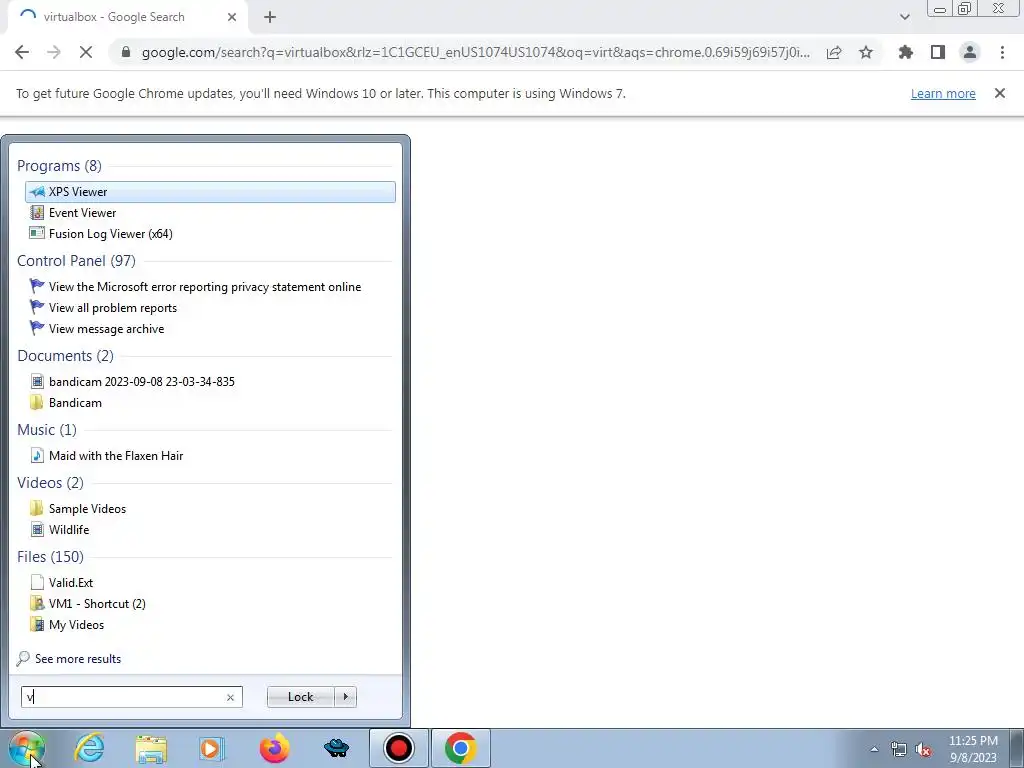This screenshot has height=768, width=1024.
Task: Open Chrome tab search dropdown
Action: pyautogui.click(x=904, y=17)
